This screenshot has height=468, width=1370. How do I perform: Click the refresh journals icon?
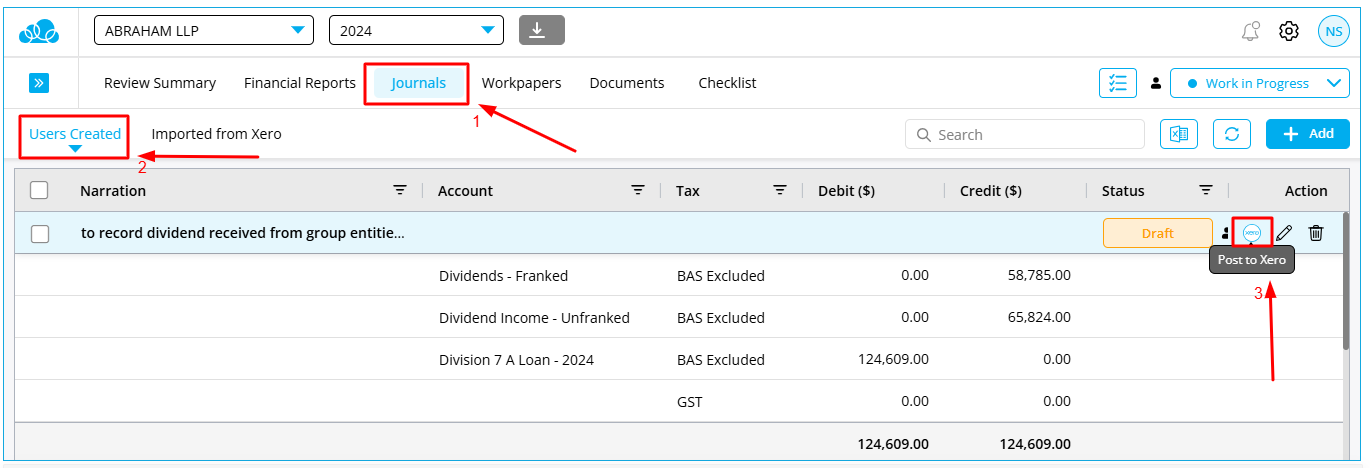pyautogui.click(x=1232, y=134)
